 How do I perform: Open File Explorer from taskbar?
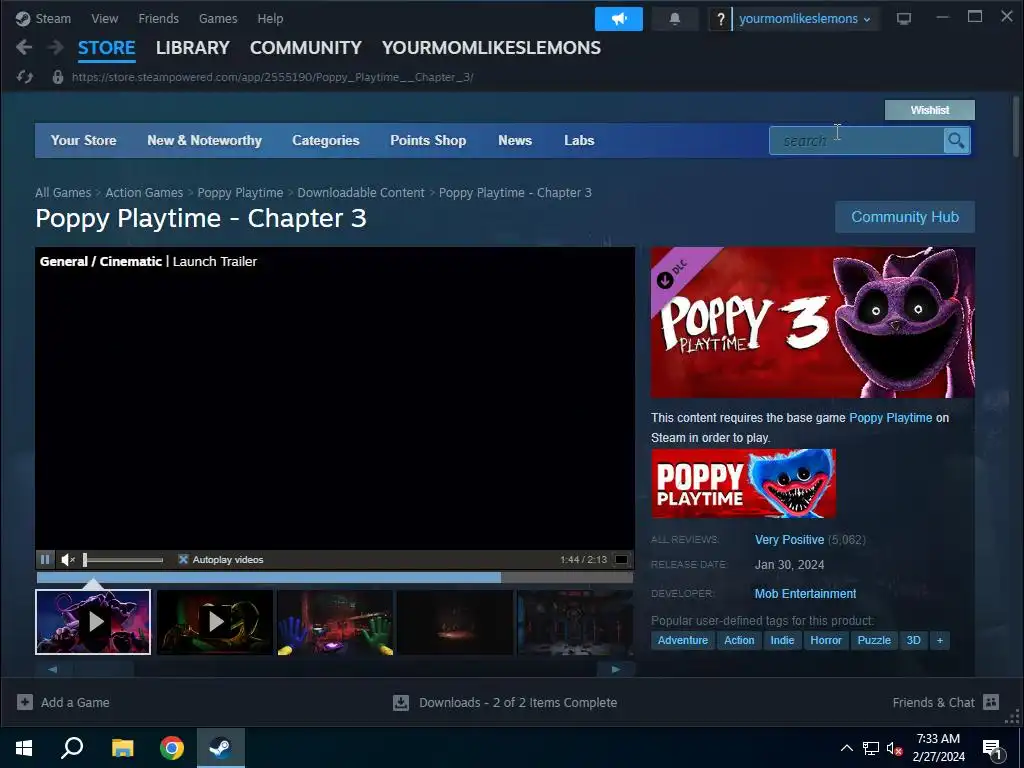pos(122,748)
